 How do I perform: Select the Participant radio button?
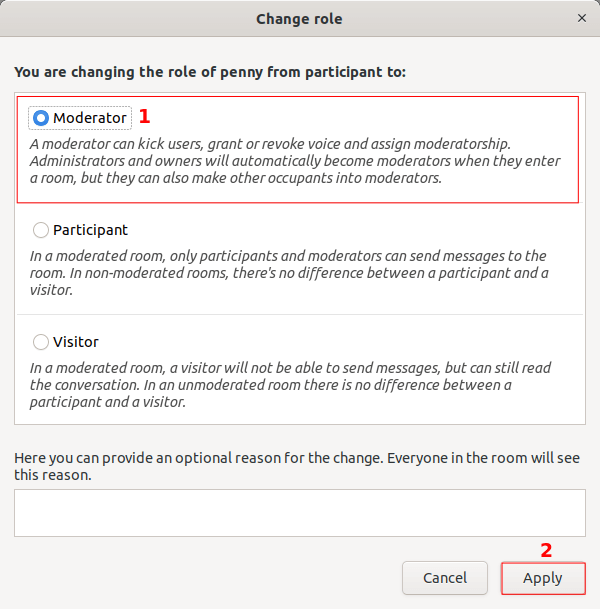pos(41,230)
